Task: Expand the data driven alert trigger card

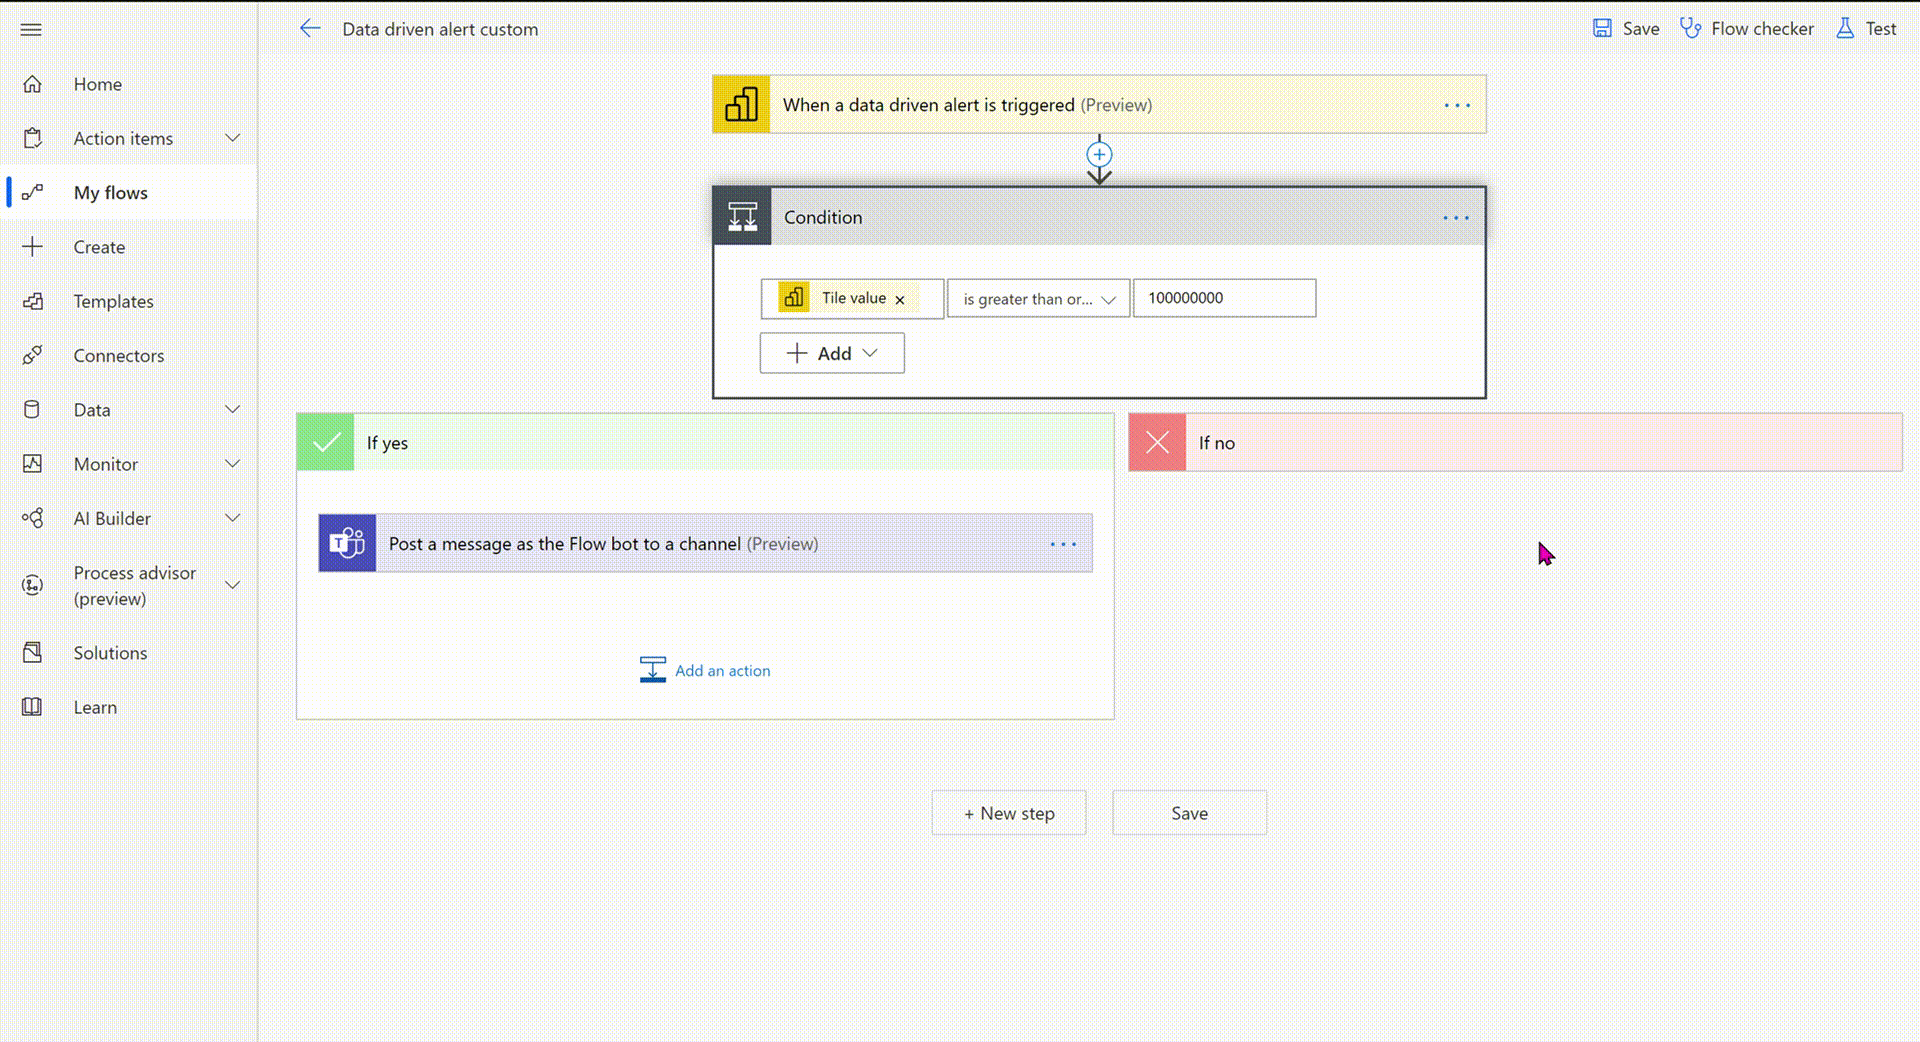Action: tap(1099, 104)
